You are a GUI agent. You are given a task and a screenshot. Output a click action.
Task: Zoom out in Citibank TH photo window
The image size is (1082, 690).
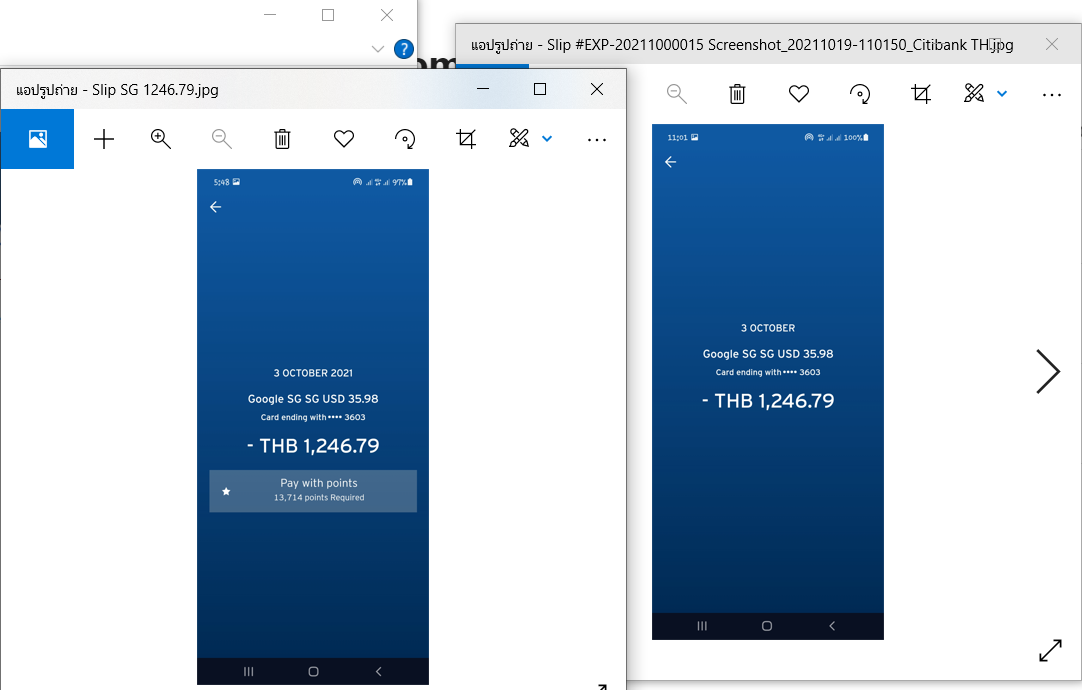point(677,94)
